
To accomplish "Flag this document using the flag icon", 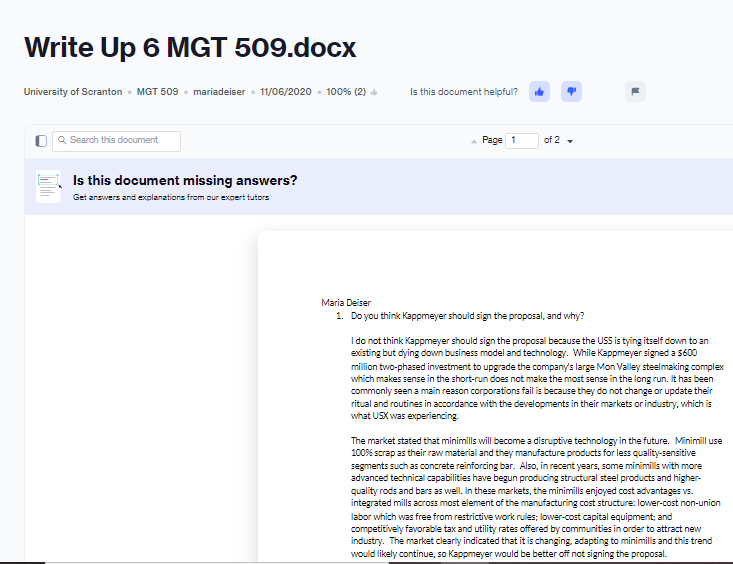I will [x=635, y=92].
